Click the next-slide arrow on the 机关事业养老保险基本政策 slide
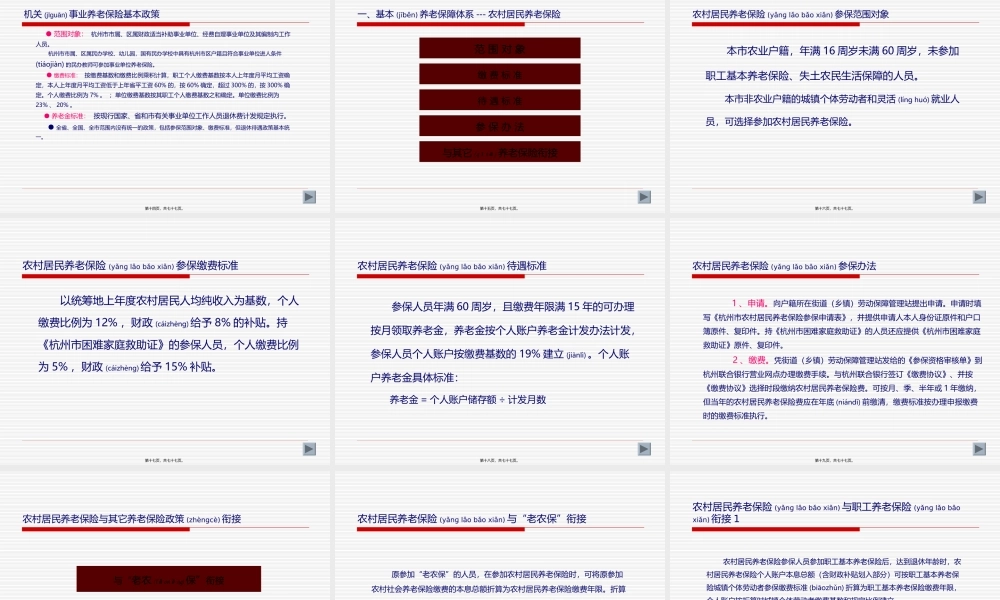The image size is (1000, 600). coord(308,197)
